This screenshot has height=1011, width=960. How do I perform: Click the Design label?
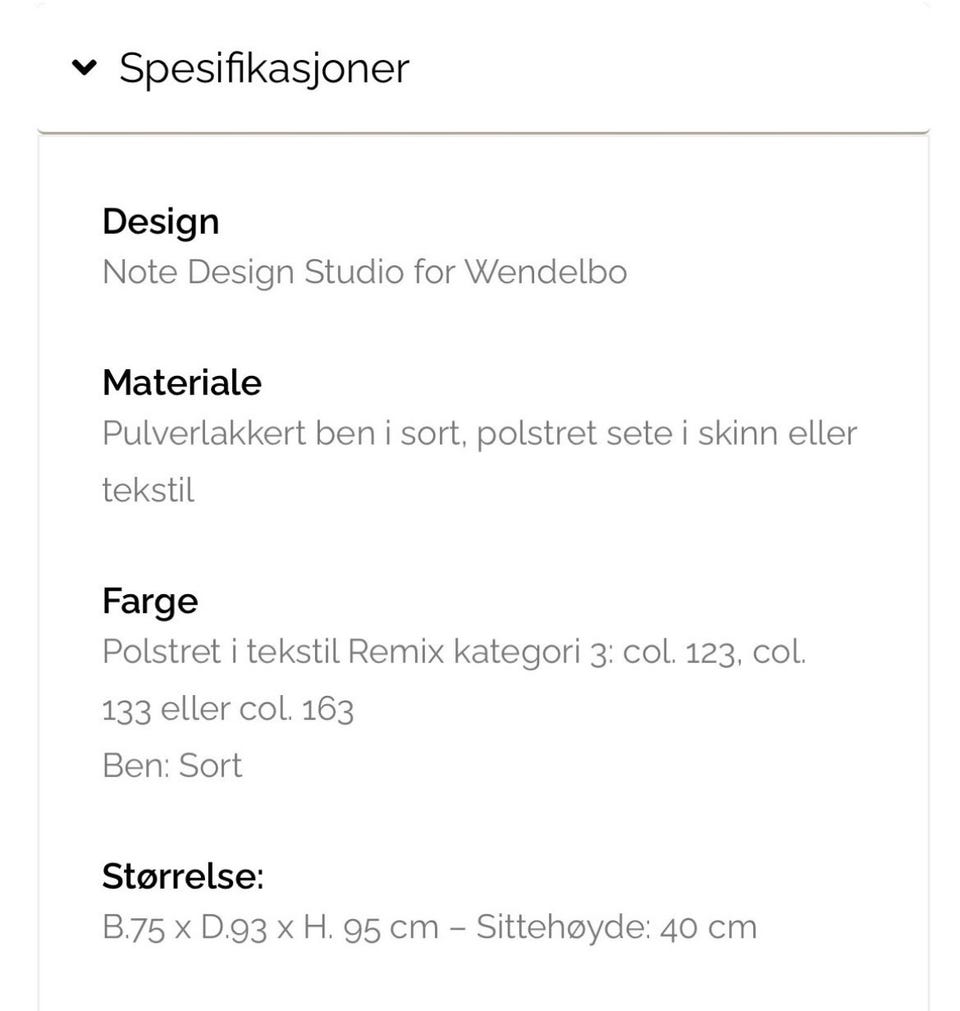point(160,221)
